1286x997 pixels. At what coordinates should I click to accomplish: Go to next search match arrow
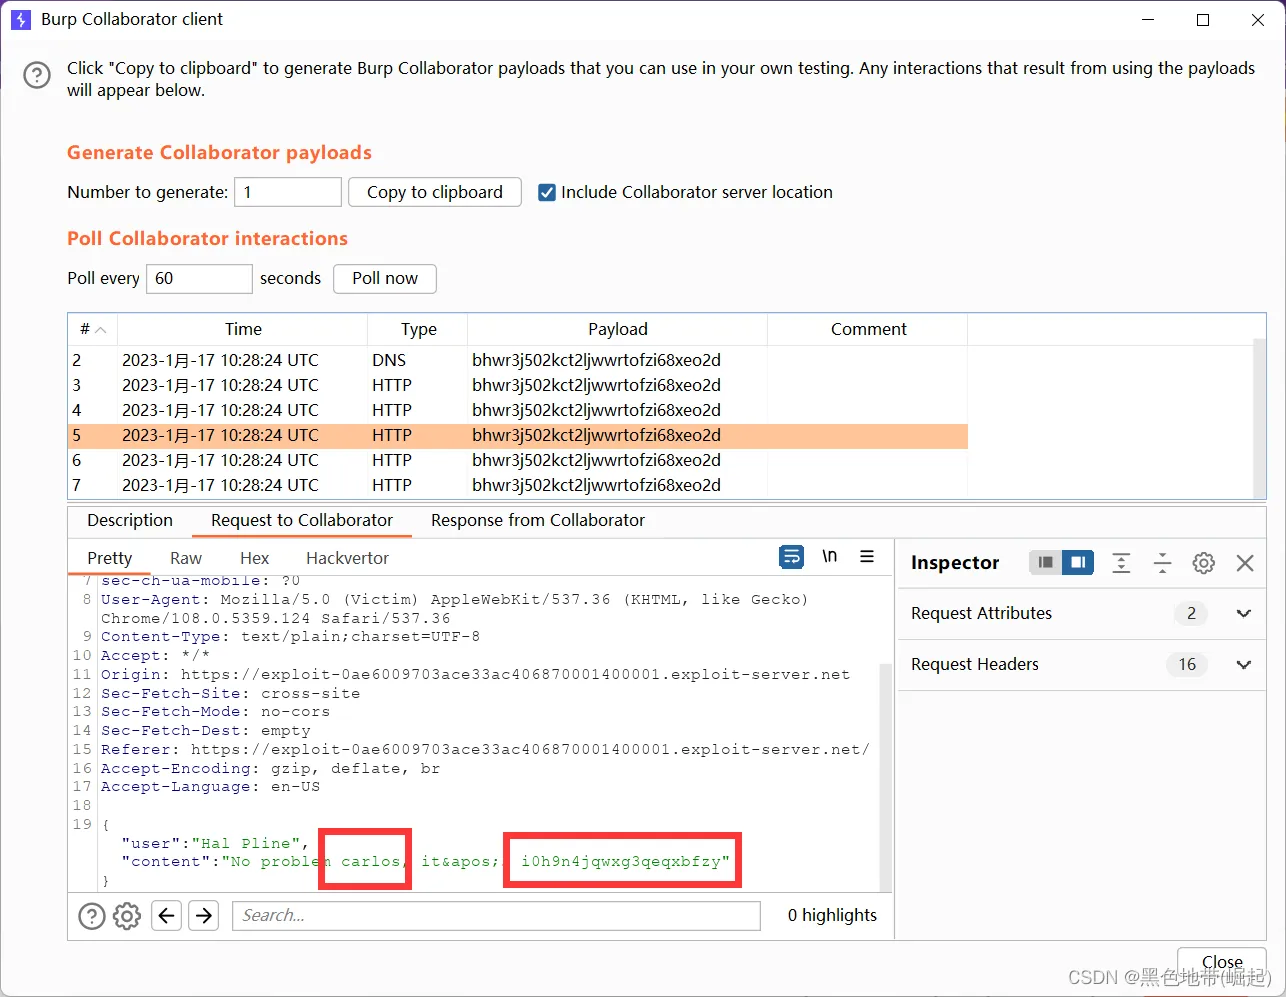204,915
